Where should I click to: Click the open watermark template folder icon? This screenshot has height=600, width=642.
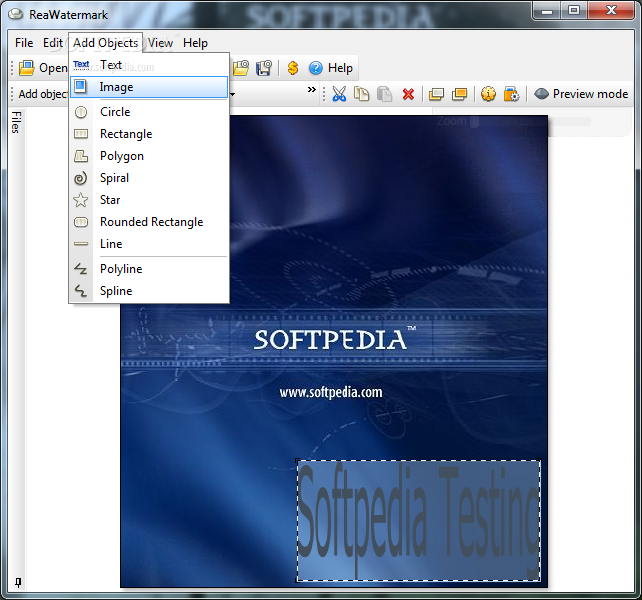pyautogui.click(x=241, y=68)
